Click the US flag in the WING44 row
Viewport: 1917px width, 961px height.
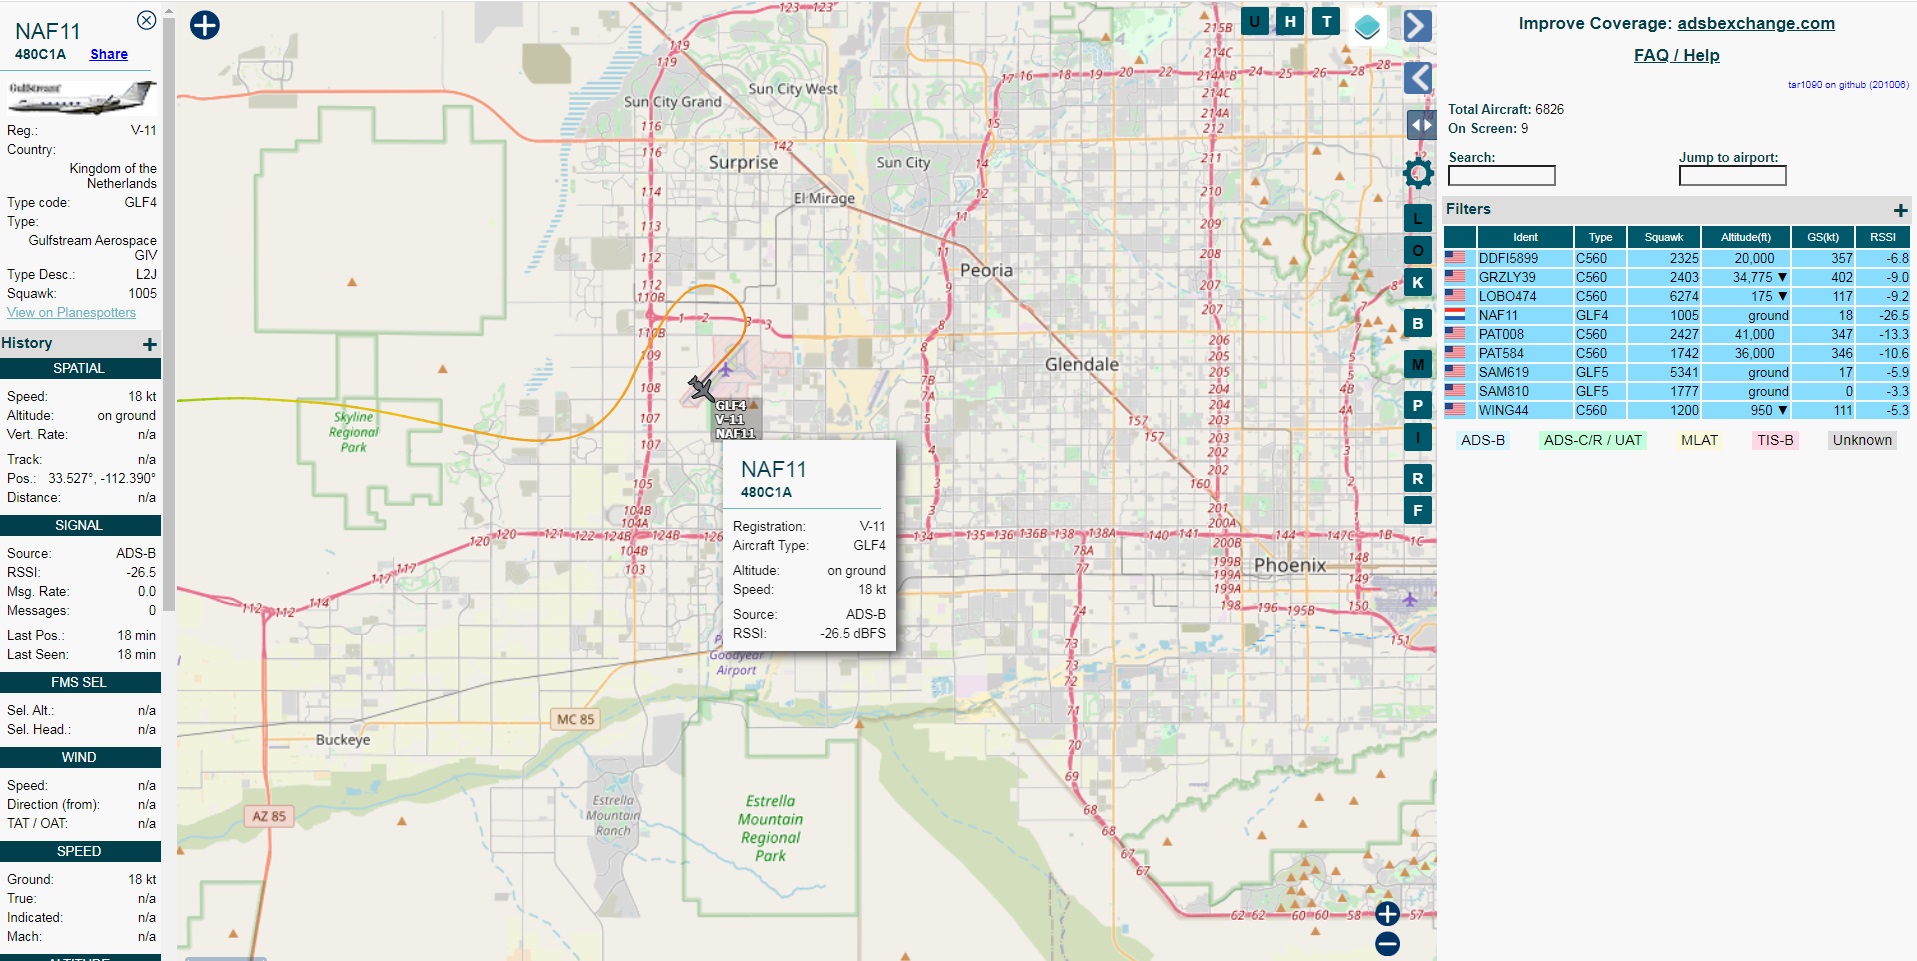pos(1455,409)
